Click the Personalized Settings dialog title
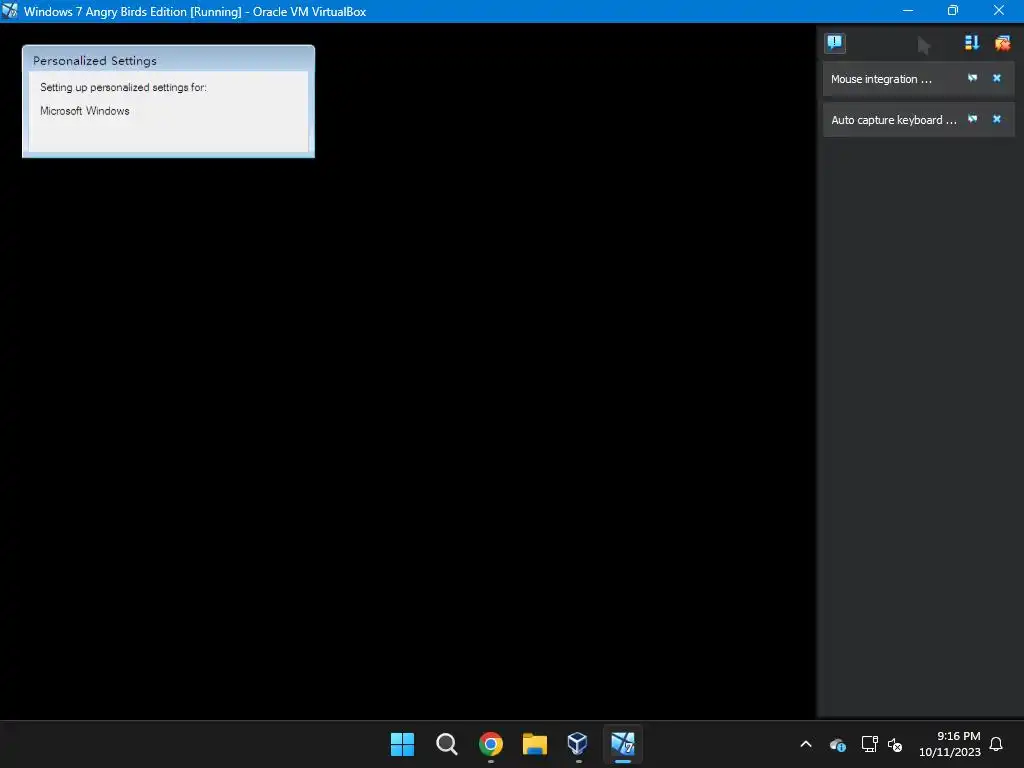The image size is (1024, 768). coord(95,61)
